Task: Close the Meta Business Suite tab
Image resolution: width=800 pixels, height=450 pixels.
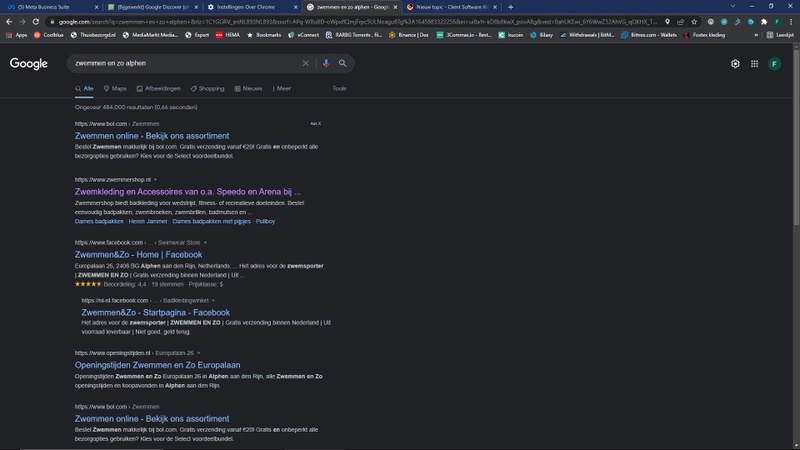Action: pos(96,7)
